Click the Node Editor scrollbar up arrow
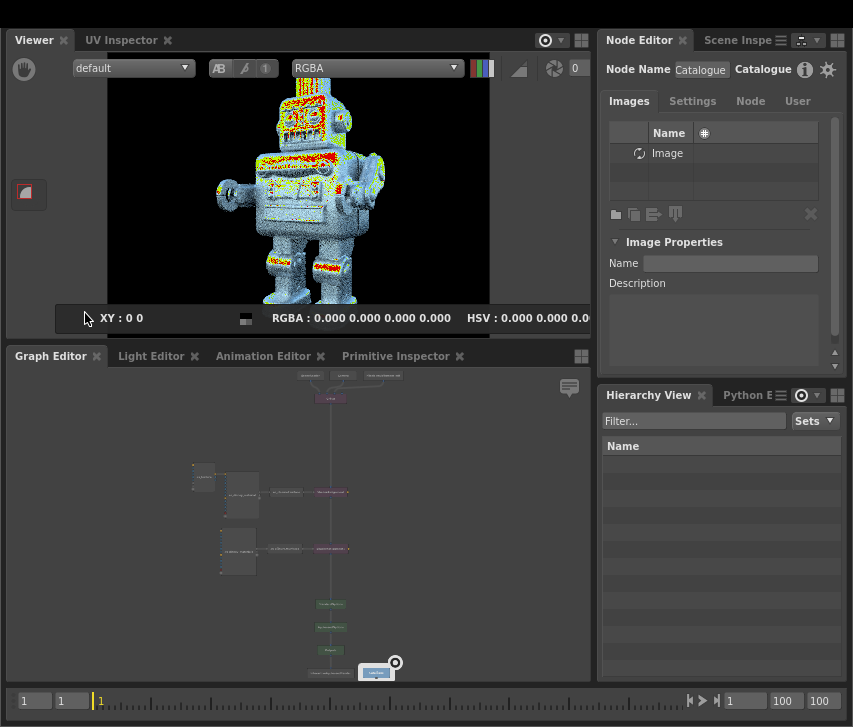The width and height of the screenshot is (853, 727). [835, 353]
